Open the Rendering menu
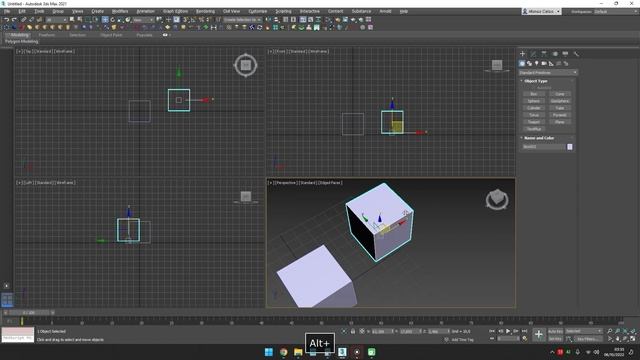 pyautogui.click(x=205, y=11)
